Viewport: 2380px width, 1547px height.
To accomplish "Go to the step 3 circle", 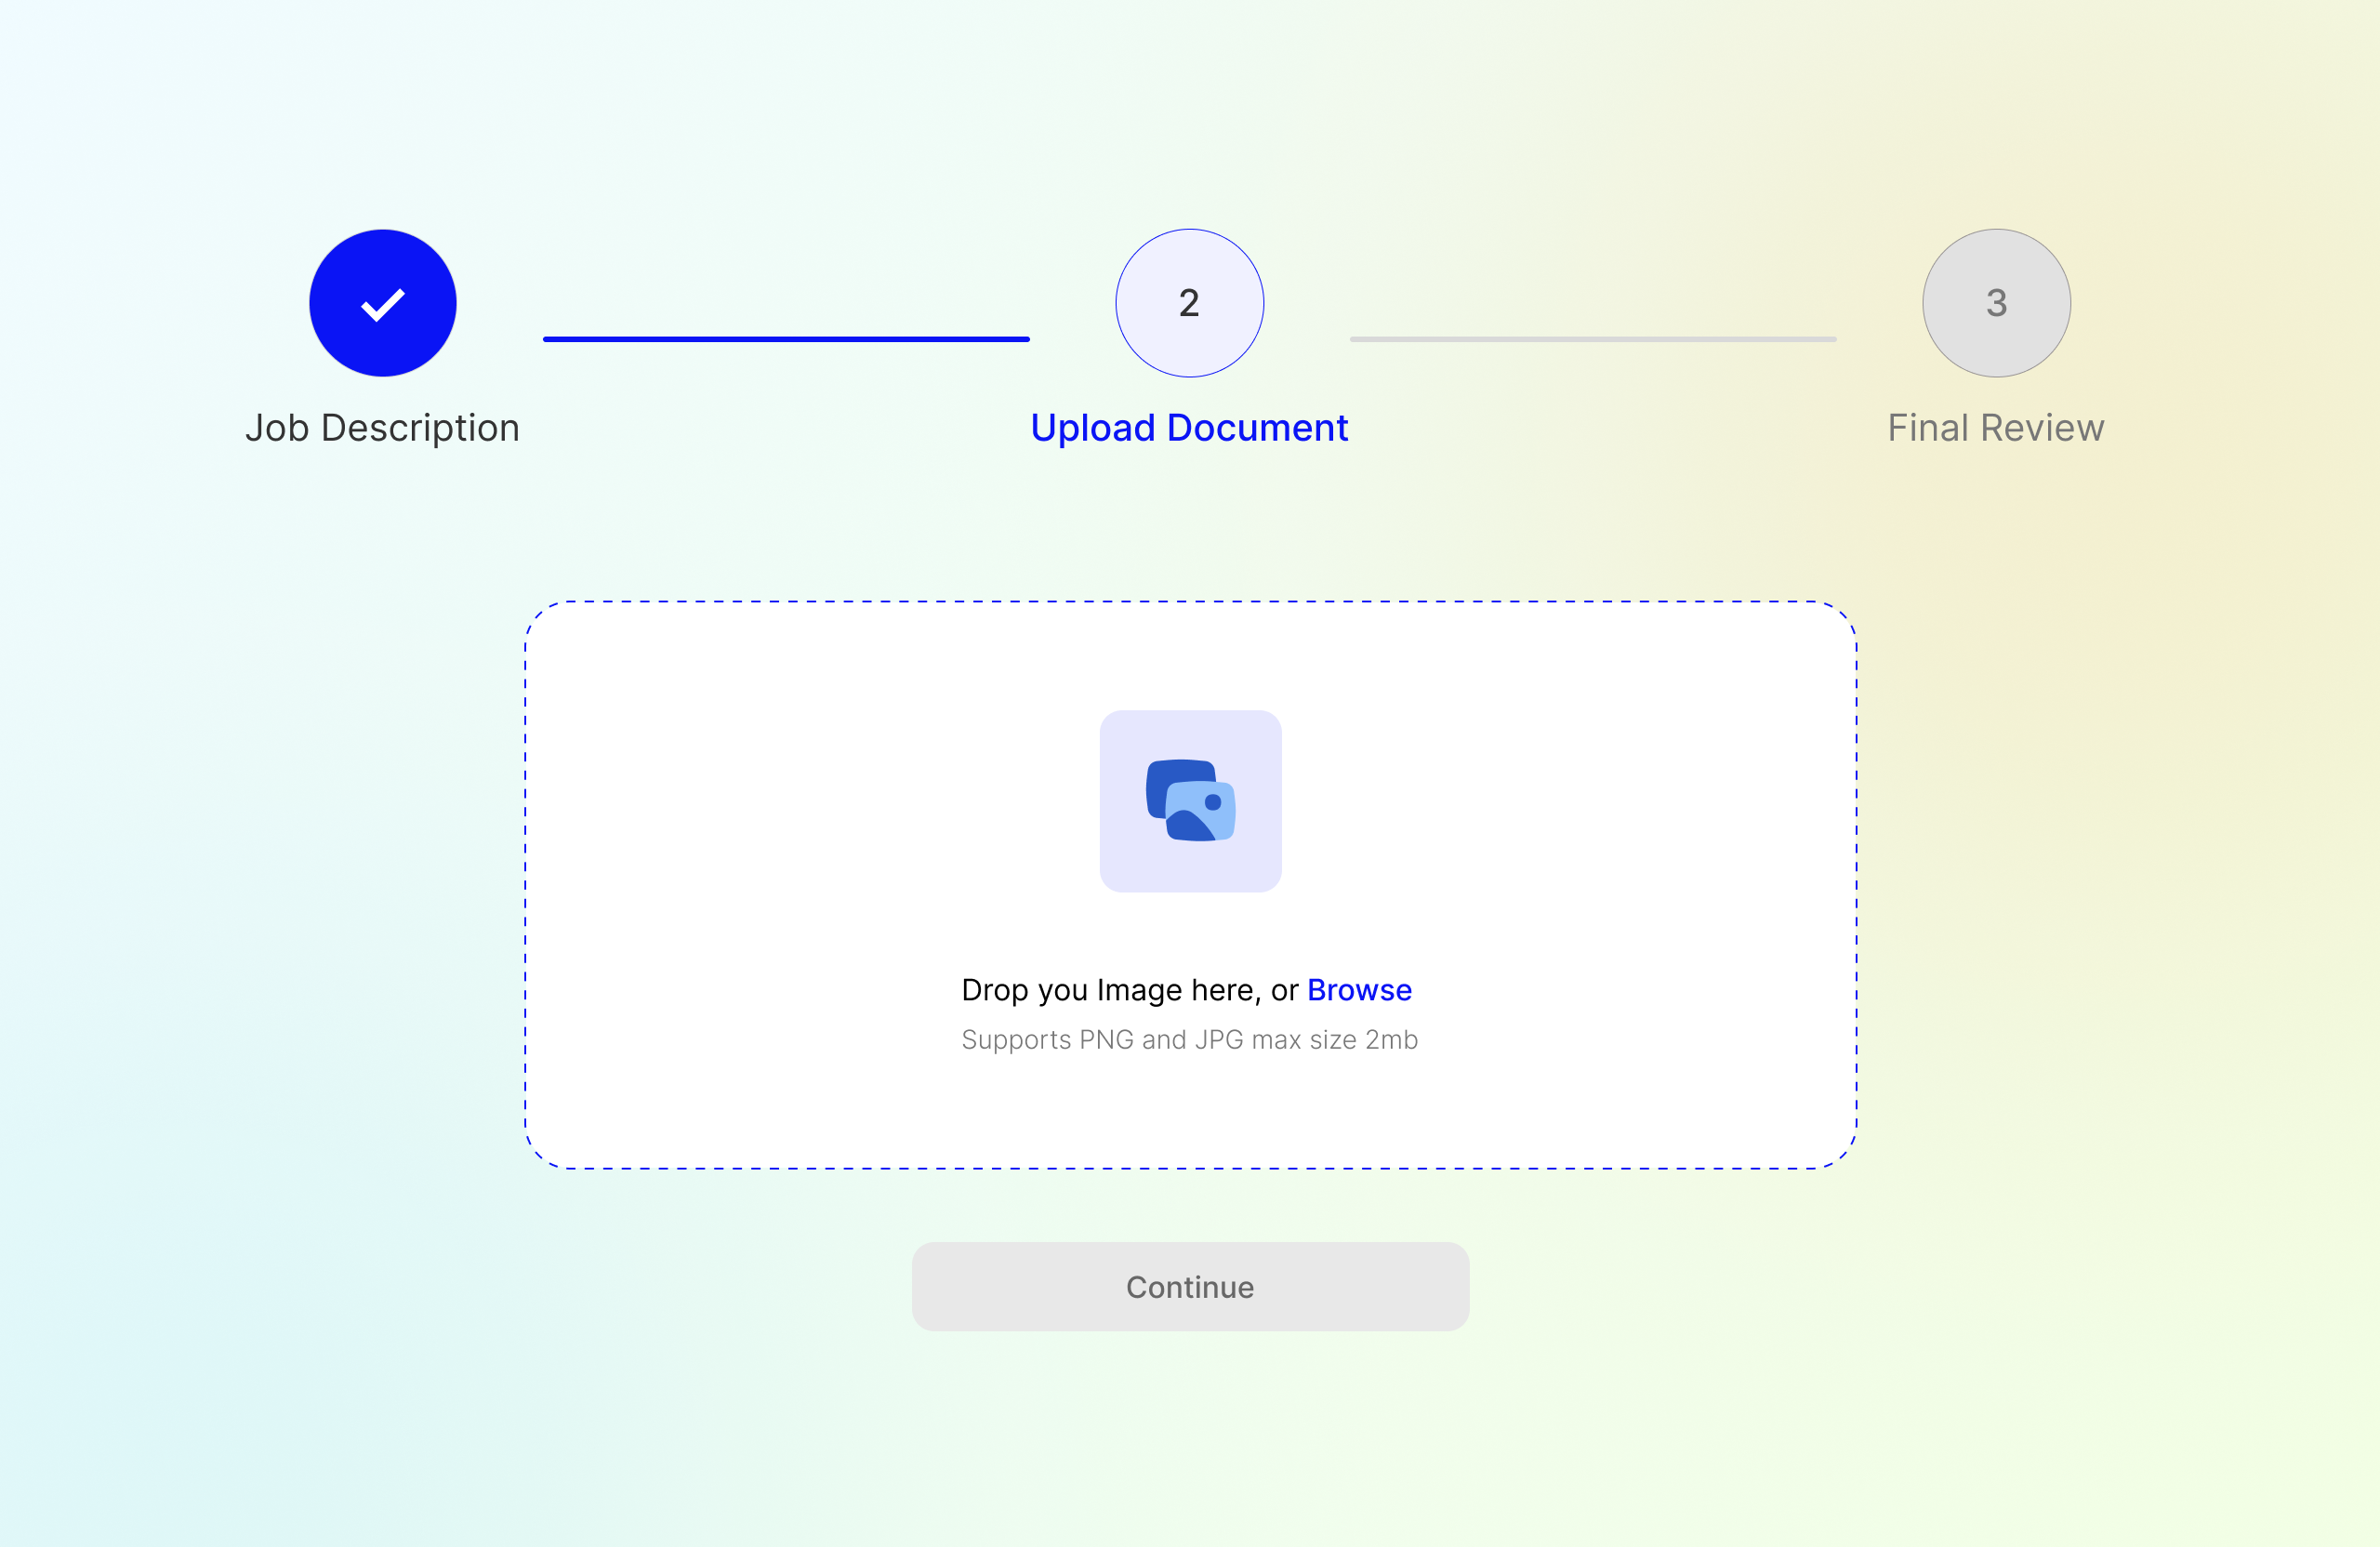I will point(1996,303).
